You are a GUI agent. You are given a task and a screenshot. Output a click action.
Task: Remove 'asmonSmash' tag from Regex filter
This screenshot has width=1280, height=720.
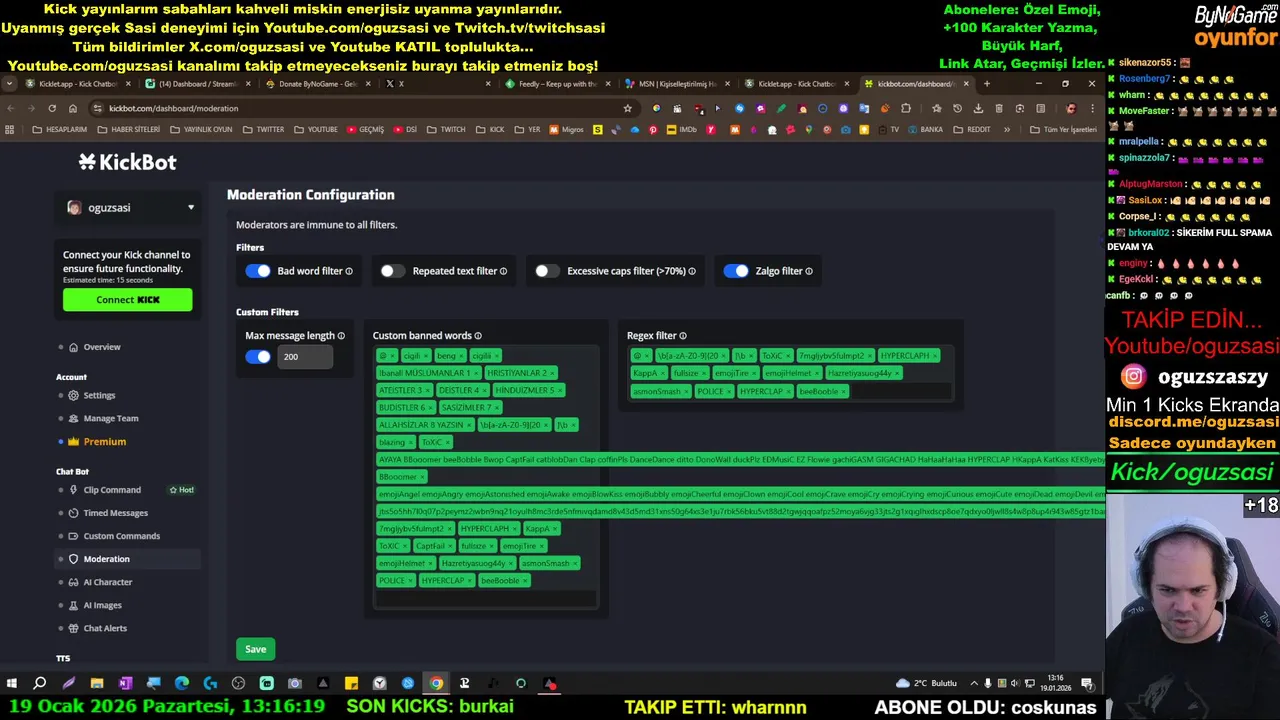(x=685, y=392)
